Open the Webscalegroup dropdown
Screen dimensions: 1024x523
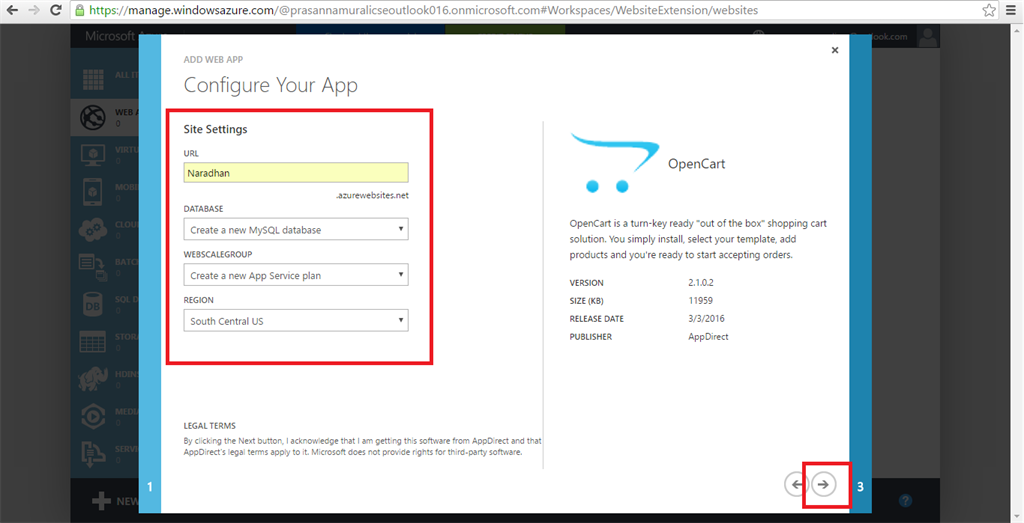coord(296,276)
